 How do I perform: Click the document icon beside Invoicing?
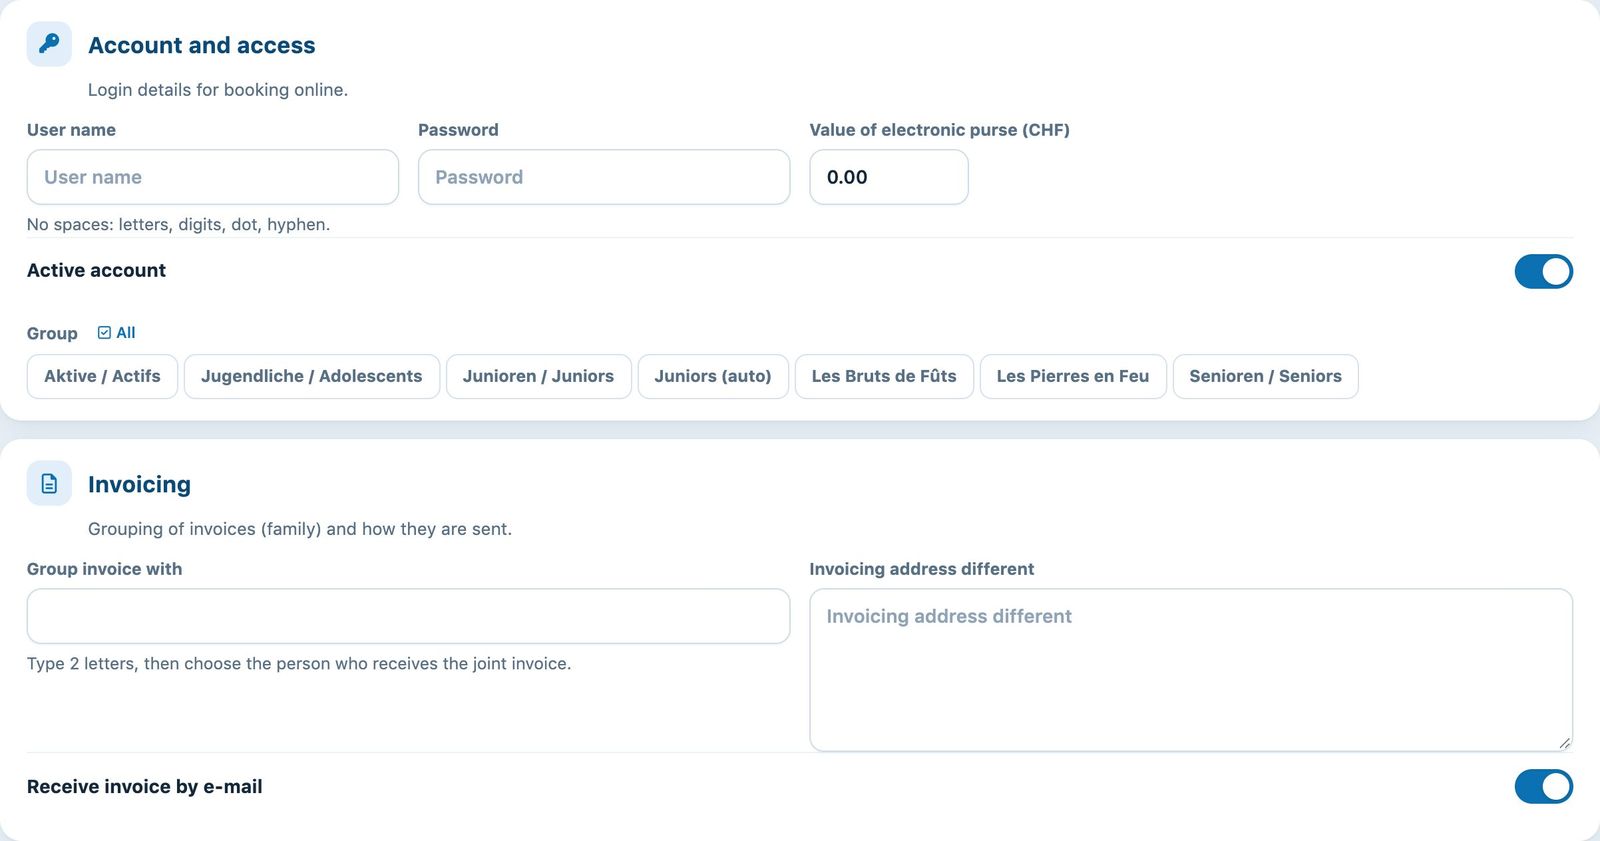[49, 483]
